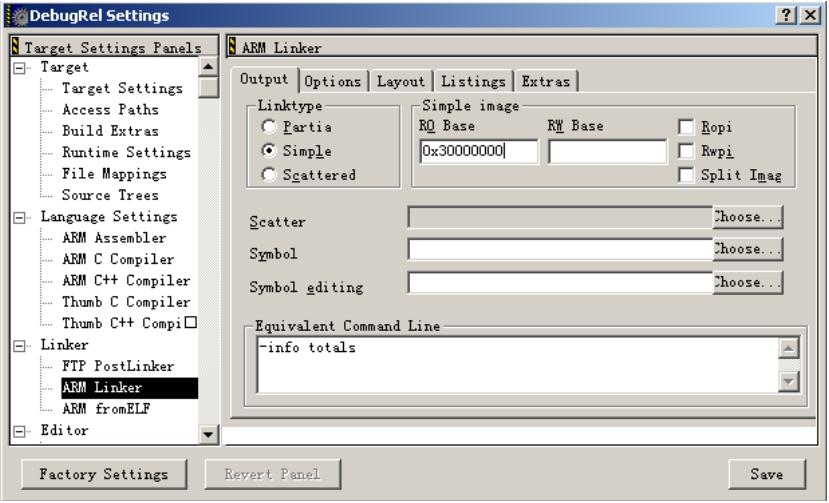829x503 pixels.
Task: Choose a Scatter file
Action: tap(747, 217)
